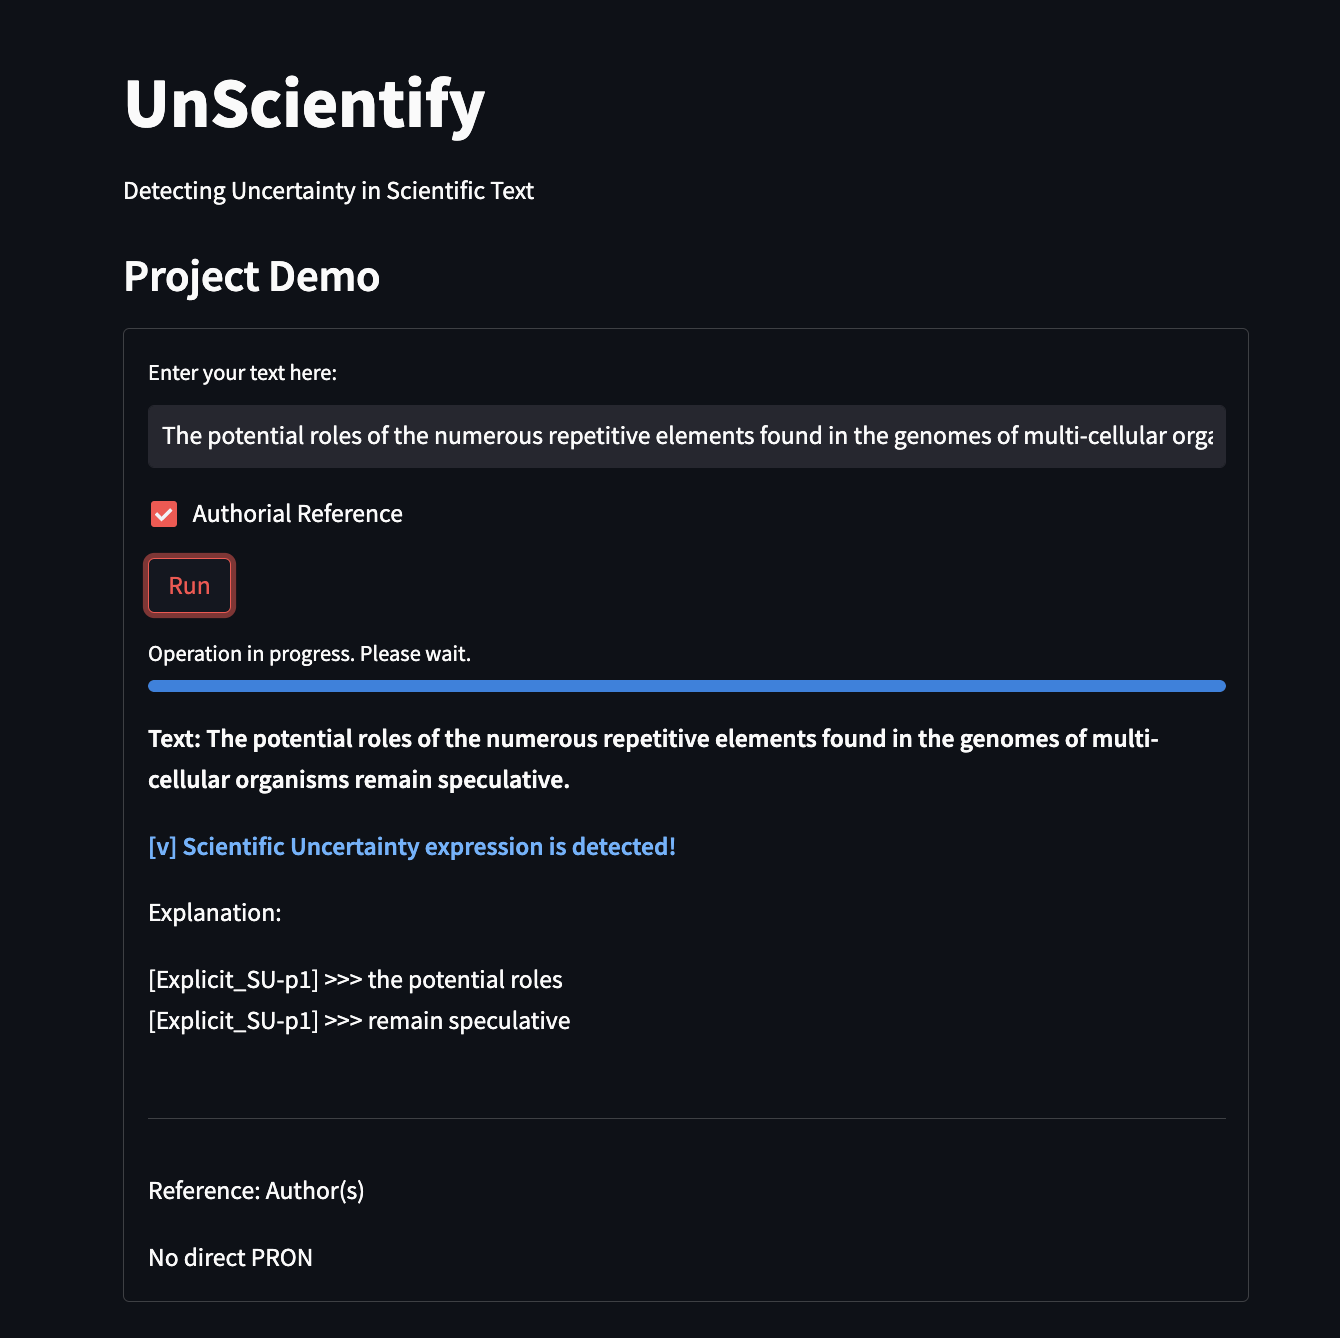This screenshot has width=1340, height=1338.
Task: Click the Run button
Action: tap(189, 586)
